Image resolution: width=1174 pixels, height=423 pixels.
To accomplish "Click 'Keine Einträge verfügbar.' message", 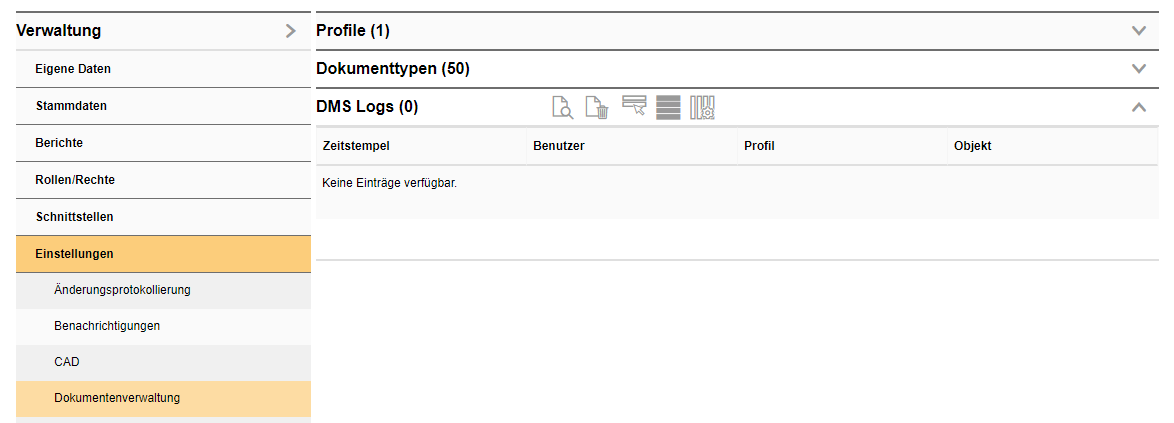I will (389, 183).
